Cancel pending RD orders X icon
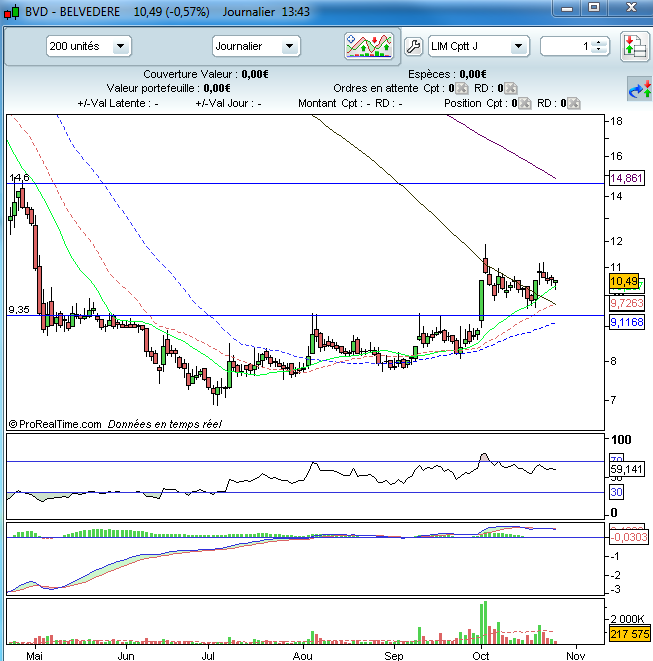 [x=511, y=88]
